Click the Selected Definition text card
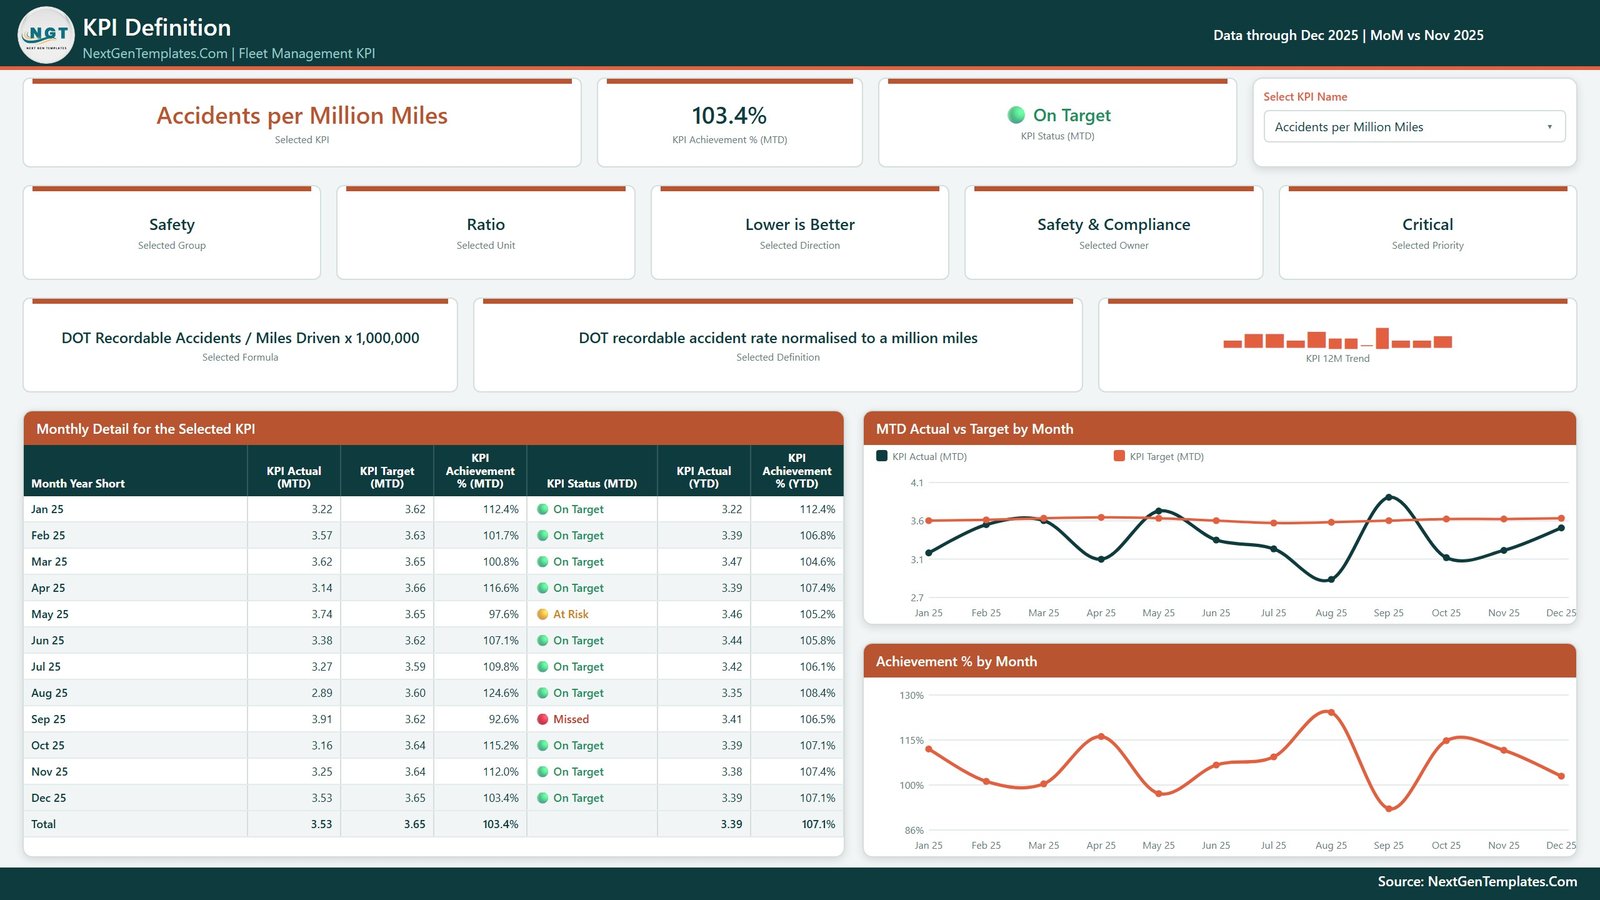 (778, 345)
